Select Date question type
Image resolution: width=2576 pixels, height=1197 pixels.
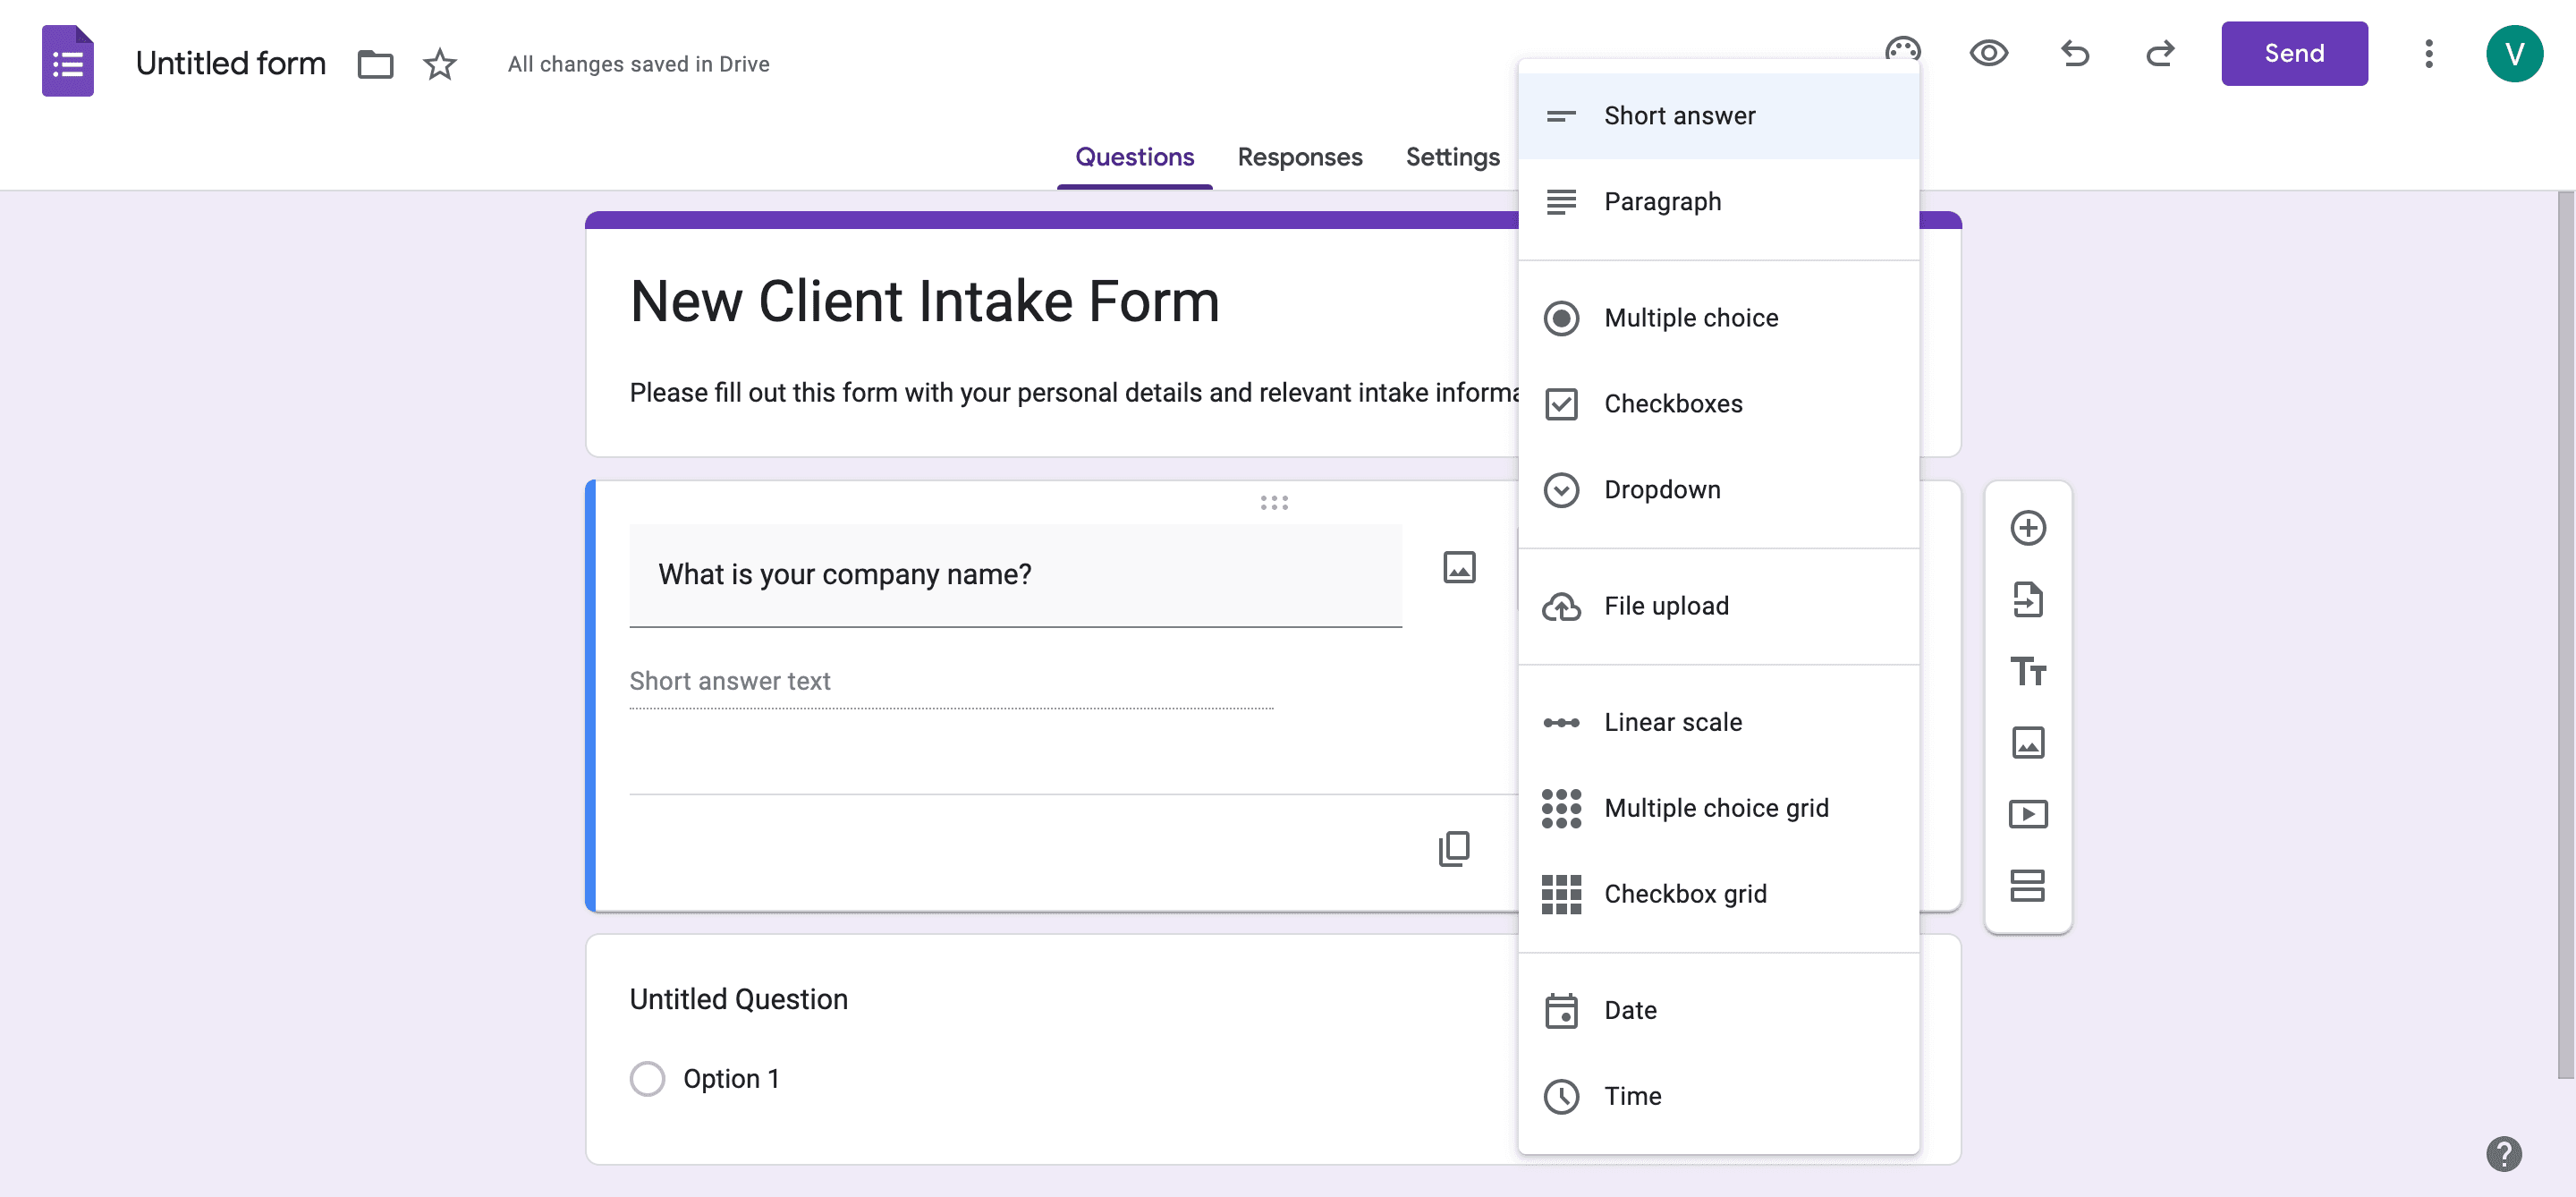coord(1718,1010)
